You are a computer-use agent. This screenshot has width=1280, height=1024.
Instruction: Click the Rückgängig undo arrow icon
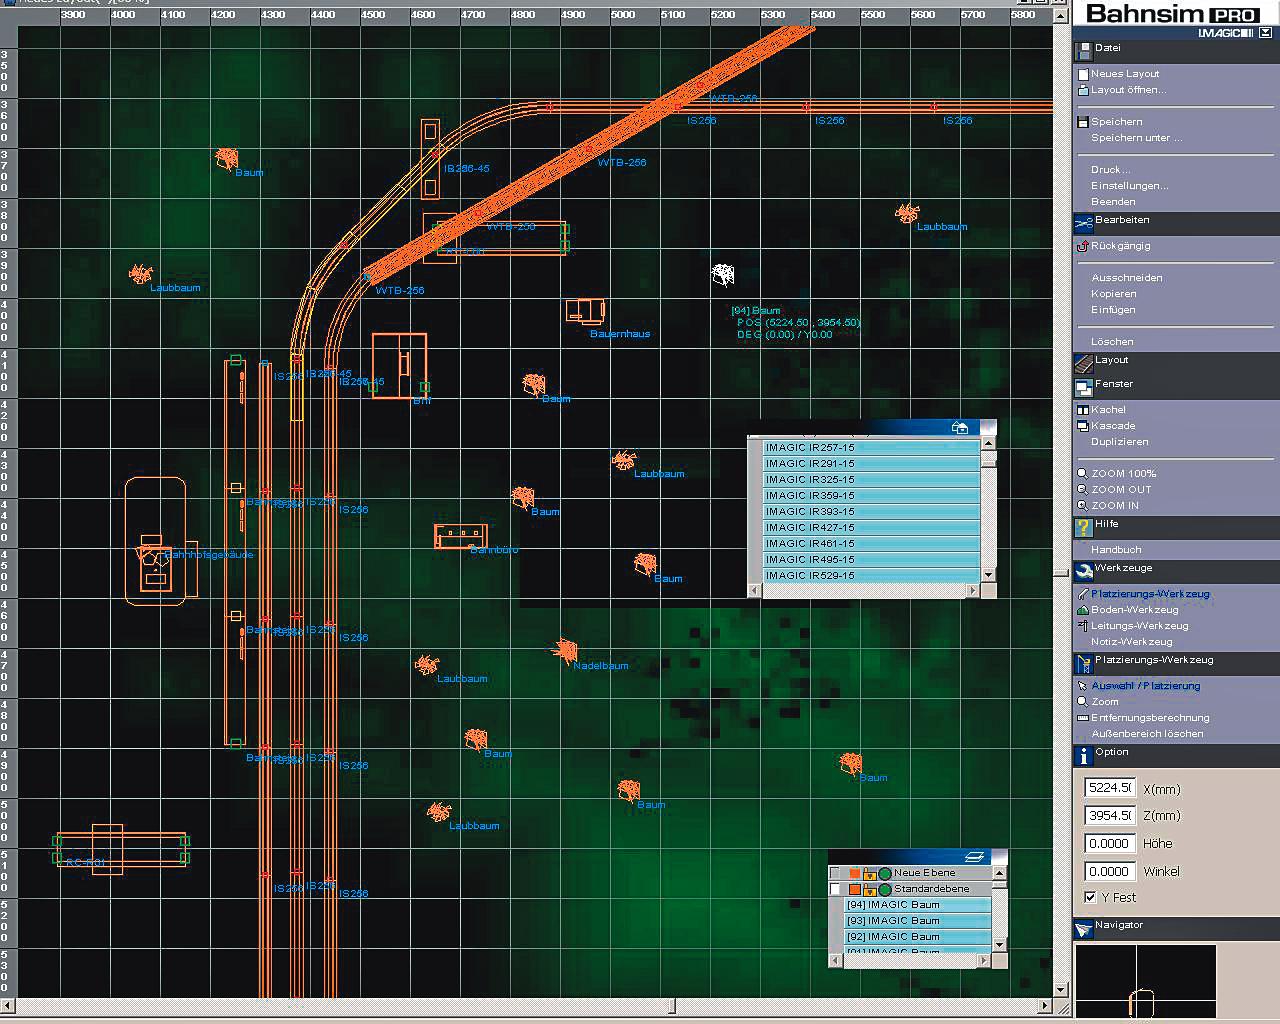tap(1083, 246)
